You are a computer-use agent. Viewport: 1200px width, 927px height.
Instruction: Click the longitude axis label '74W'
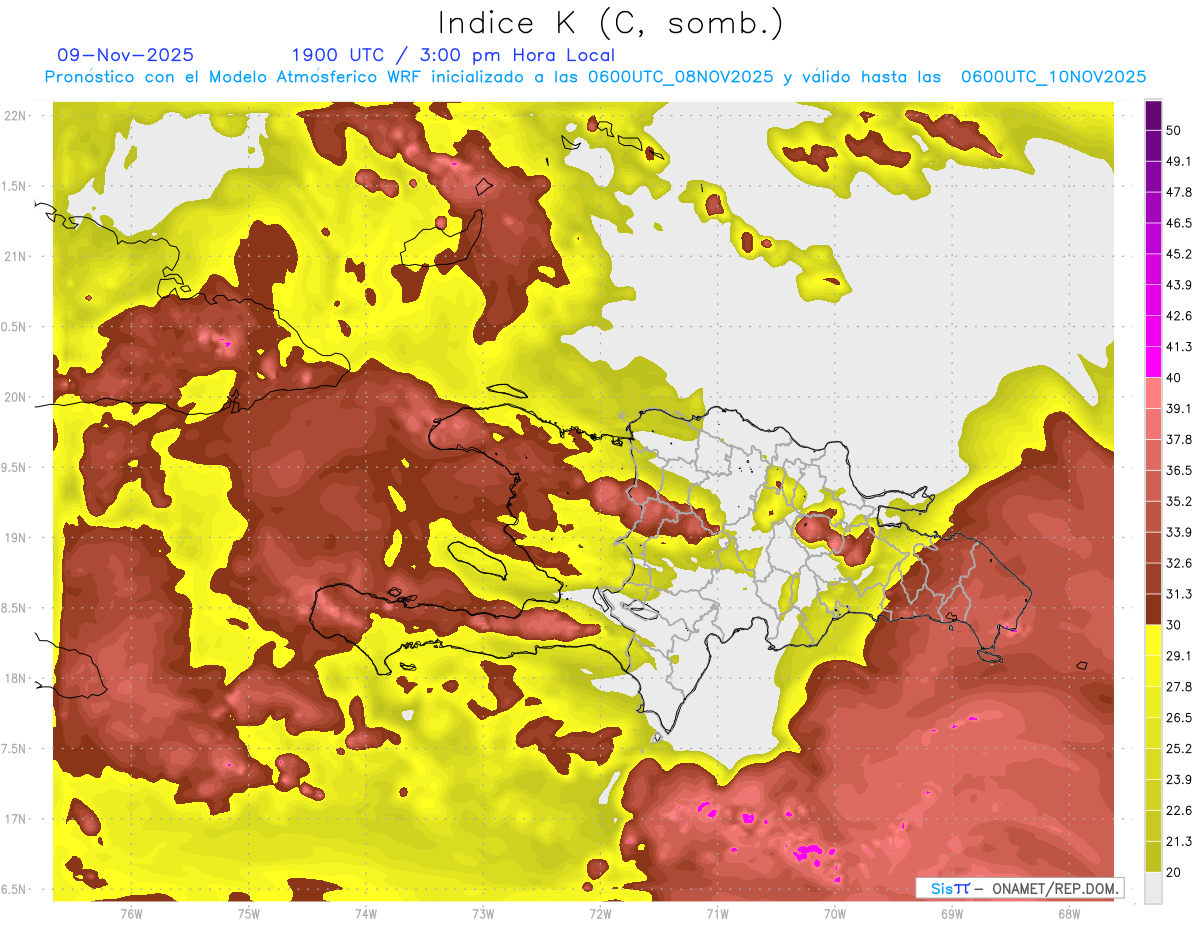pos(366,913)
